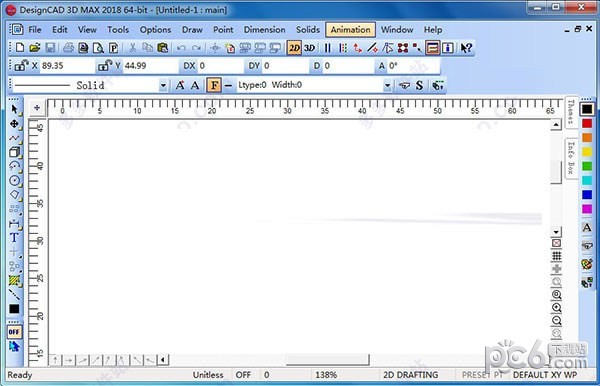600x386 pixels.
Task: Toggle the Y coordinate lock
Action: 104,66
